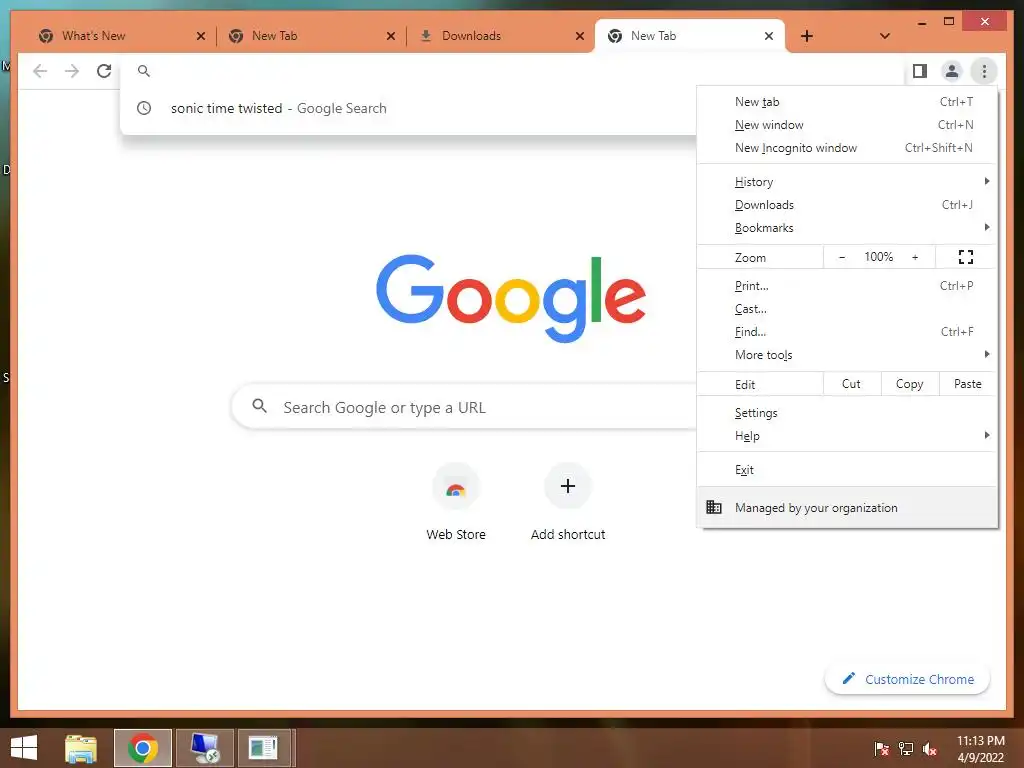Open the side panel icon
This screenshot has height=768, width=1024.
(x=920, y=71)
